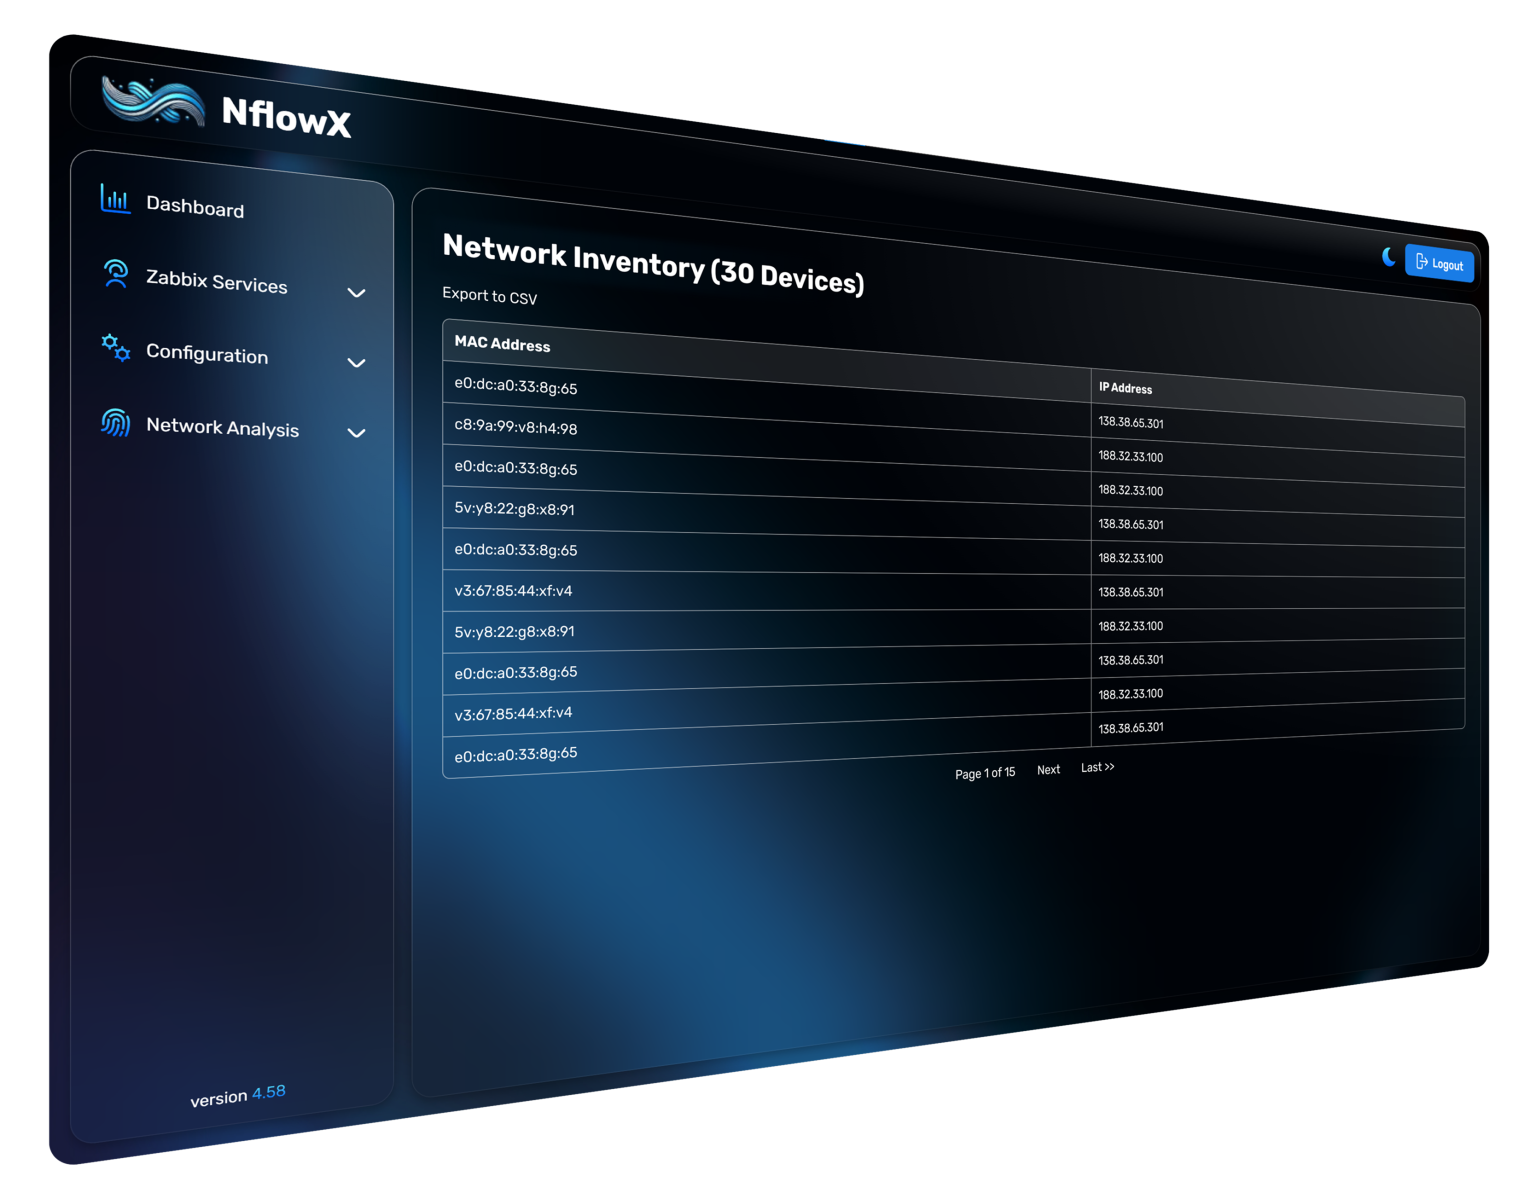This screenshot has height=1199, width=1536.
Task: Jump to the Last page
Action: click(1097, 767)
